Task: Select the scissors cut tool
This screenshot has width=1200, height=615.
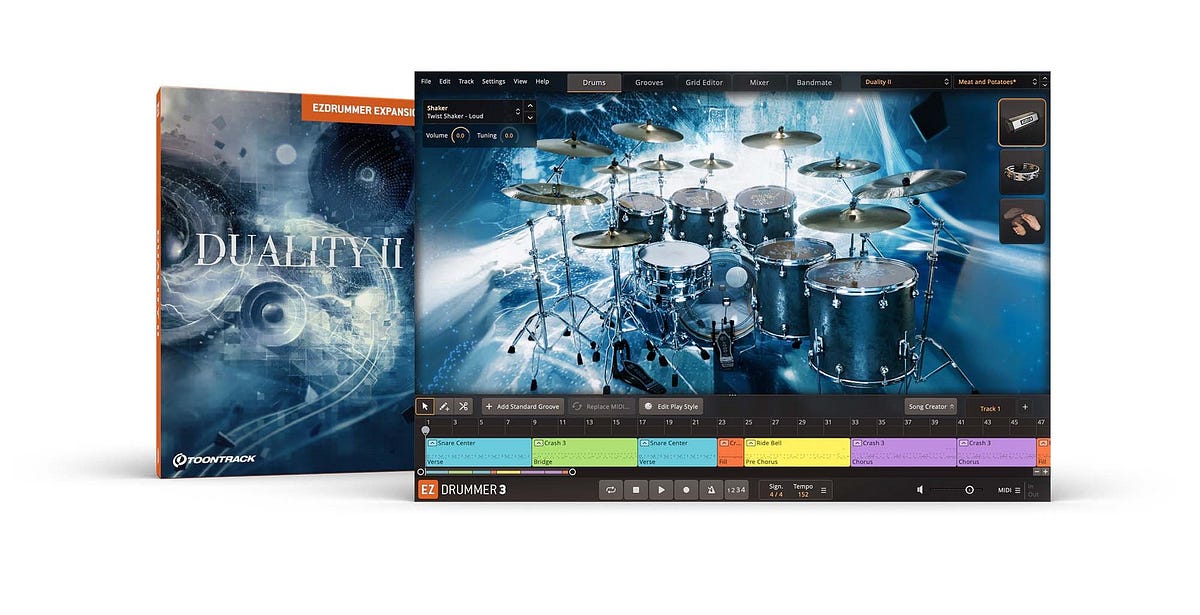Action: (x=463, y=406)
